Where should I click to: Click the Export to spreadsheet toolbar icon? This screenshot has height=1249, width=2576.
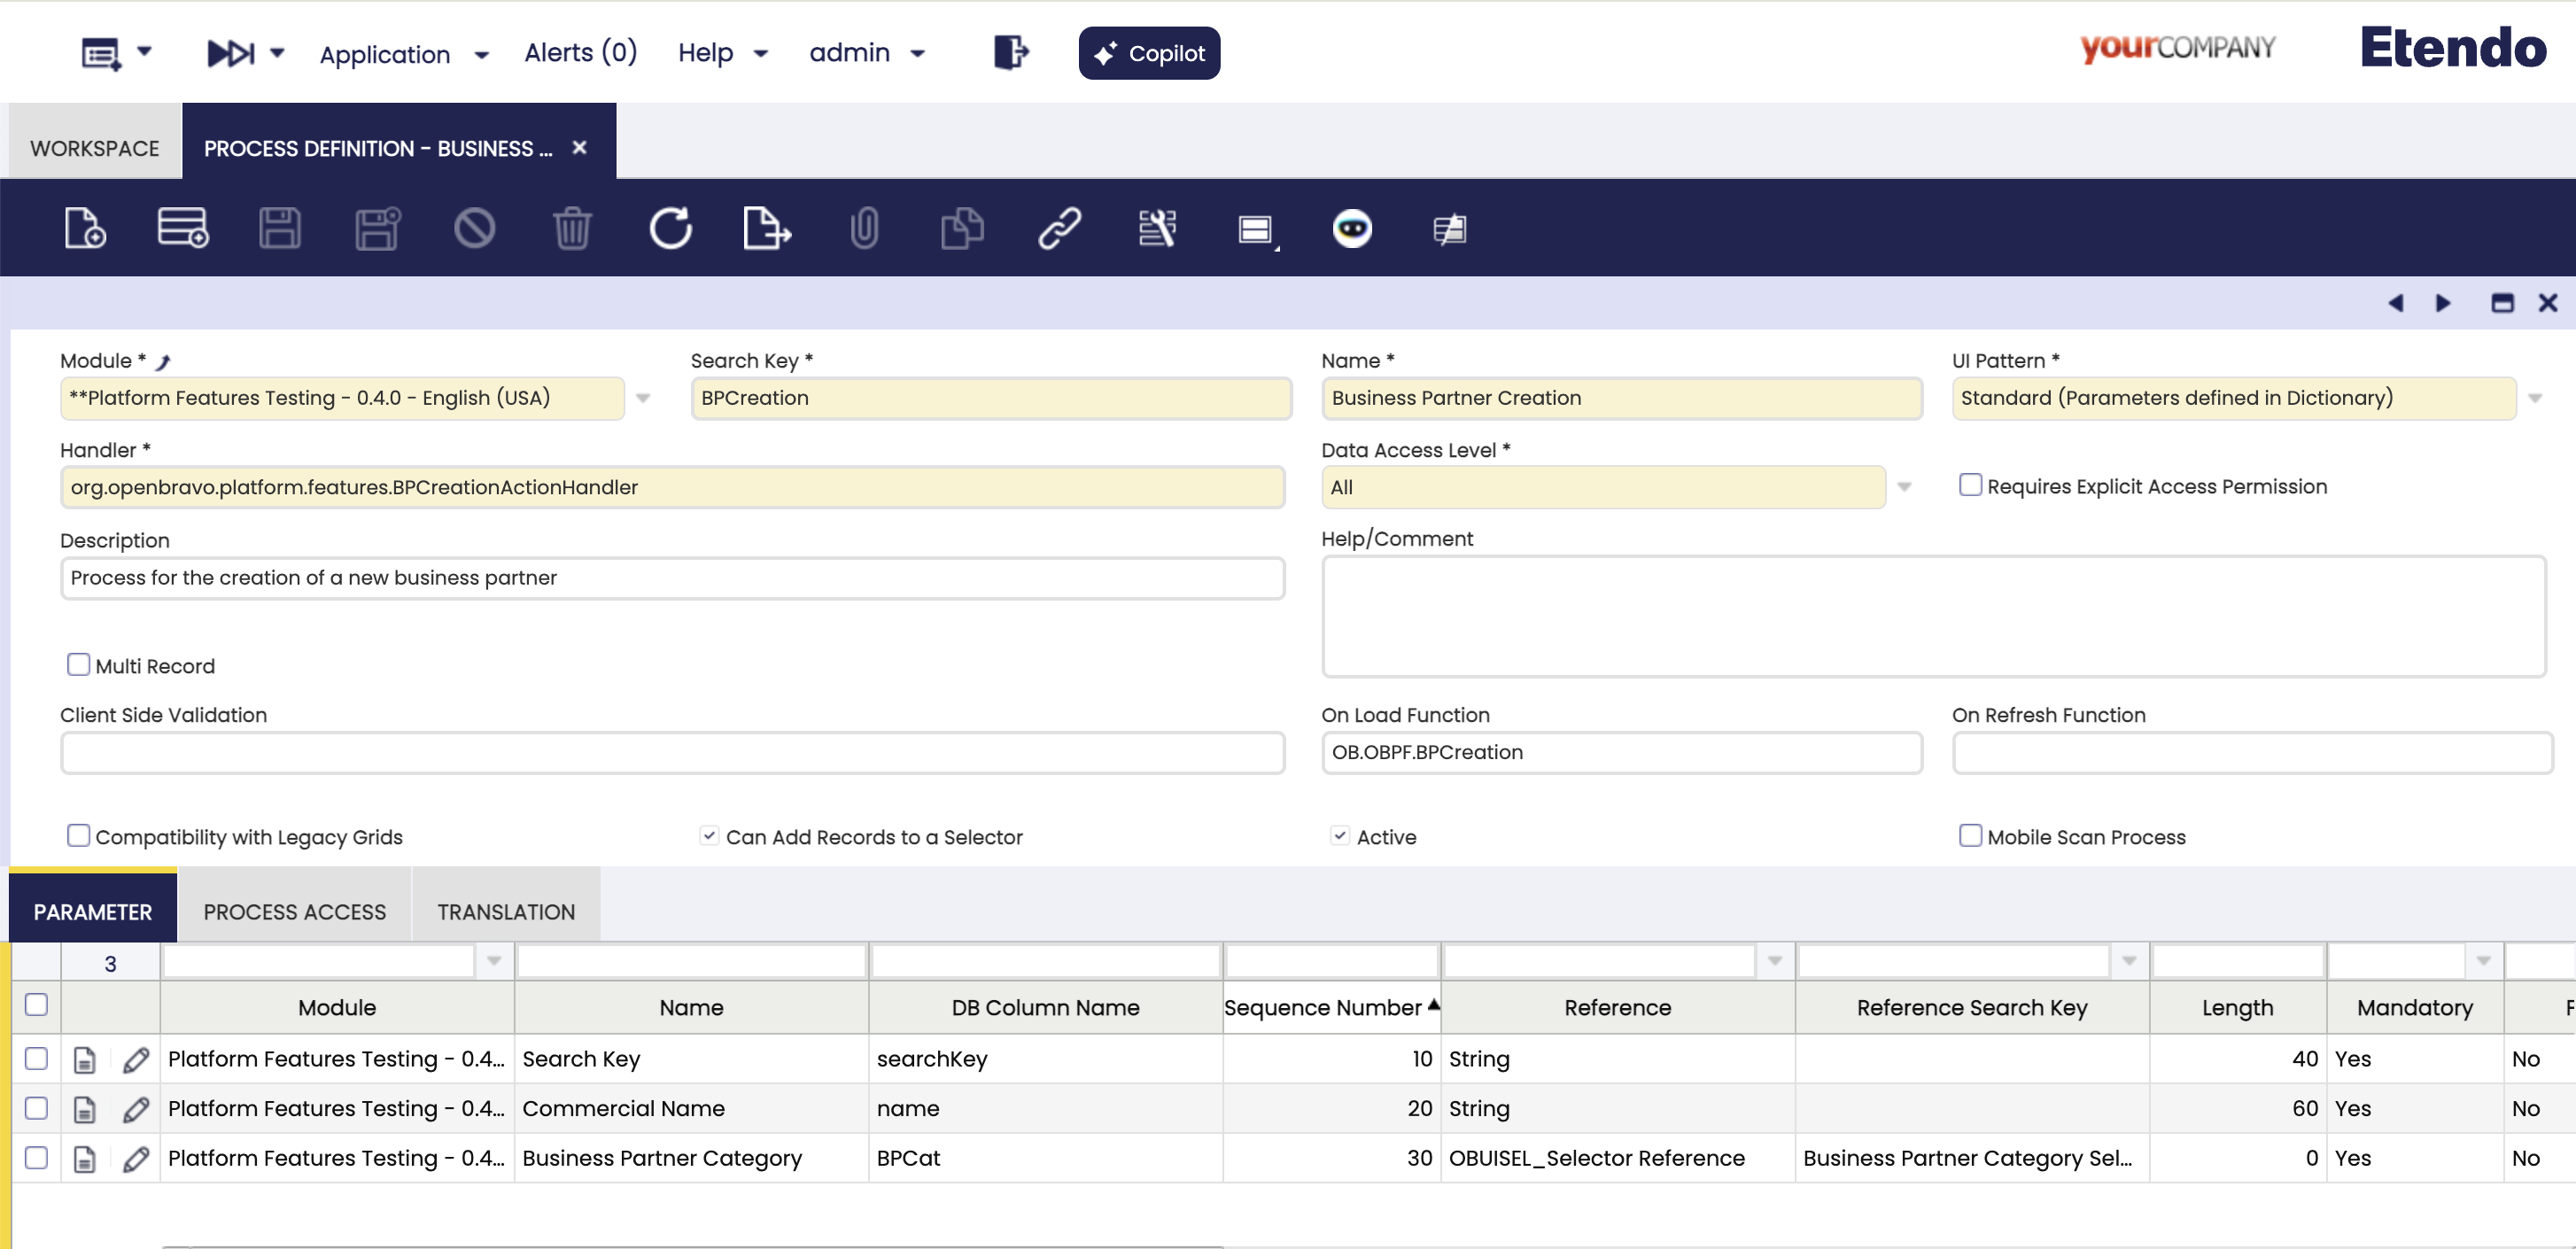767,228
